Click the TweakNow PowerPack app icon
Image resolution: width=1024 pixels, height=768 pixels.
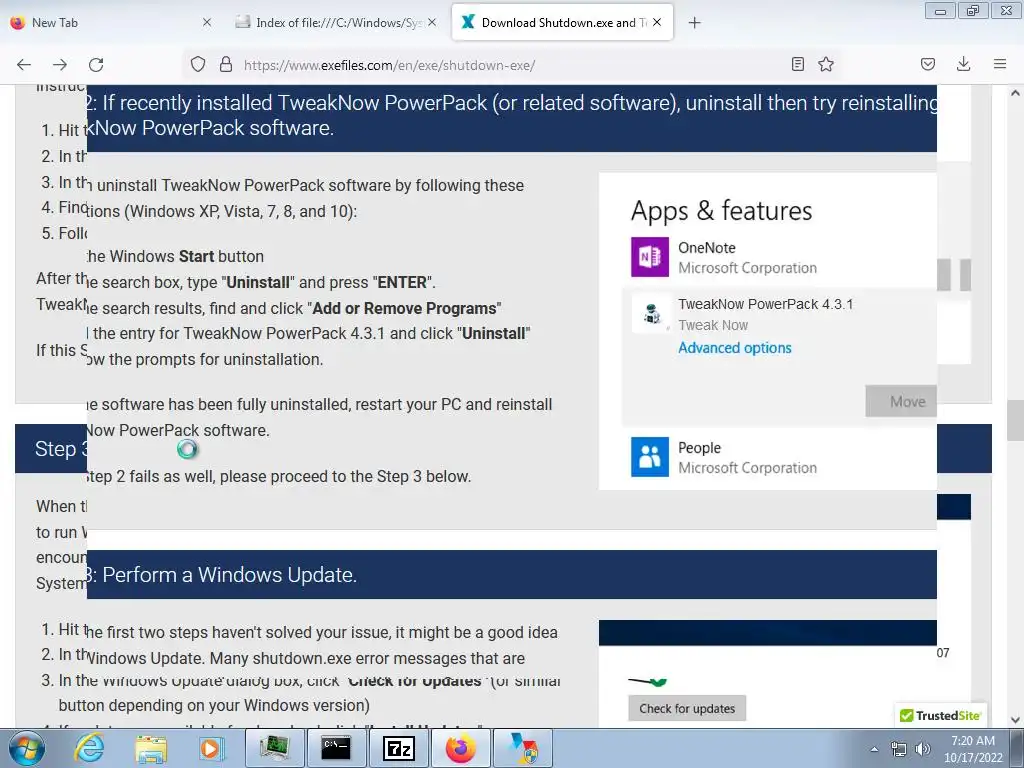(650, 314)
